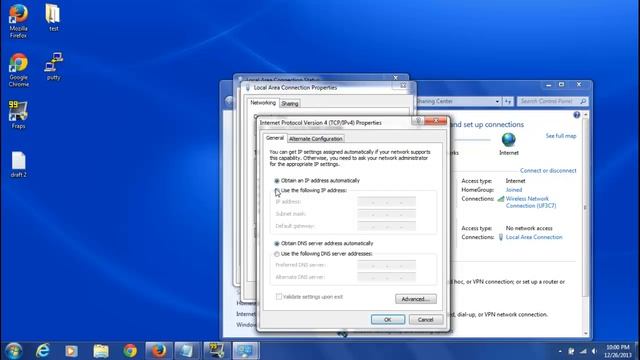
Task: Click the help button in IPv4 Properties title bar
Action: pos(418,121)
